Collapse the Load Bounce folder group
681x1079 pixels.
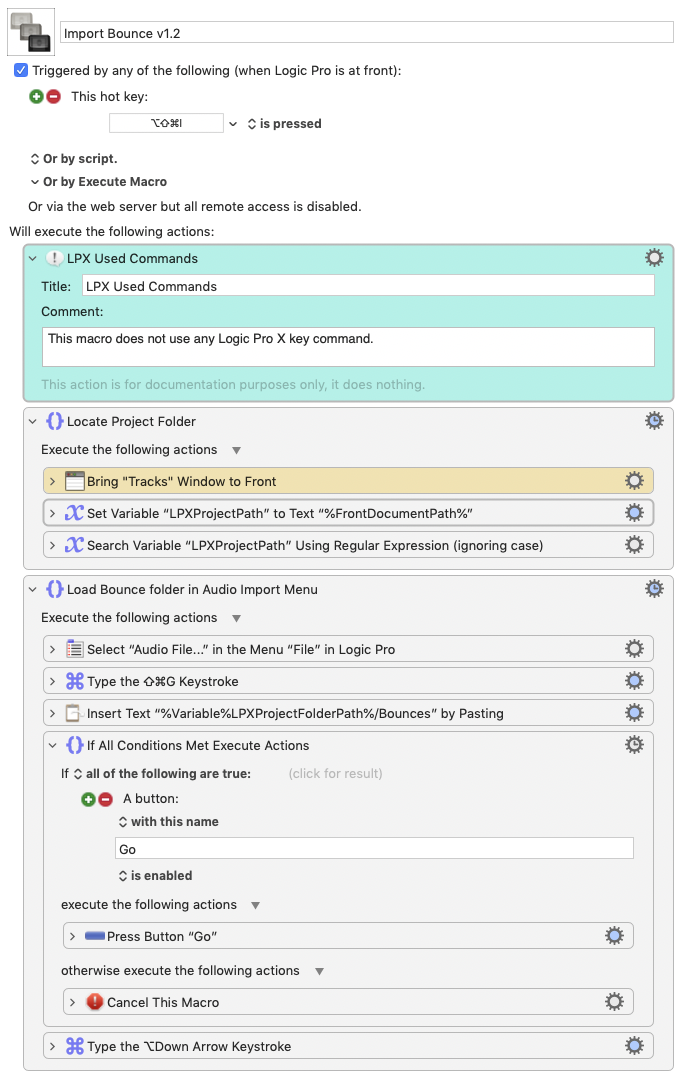(32, 590)
